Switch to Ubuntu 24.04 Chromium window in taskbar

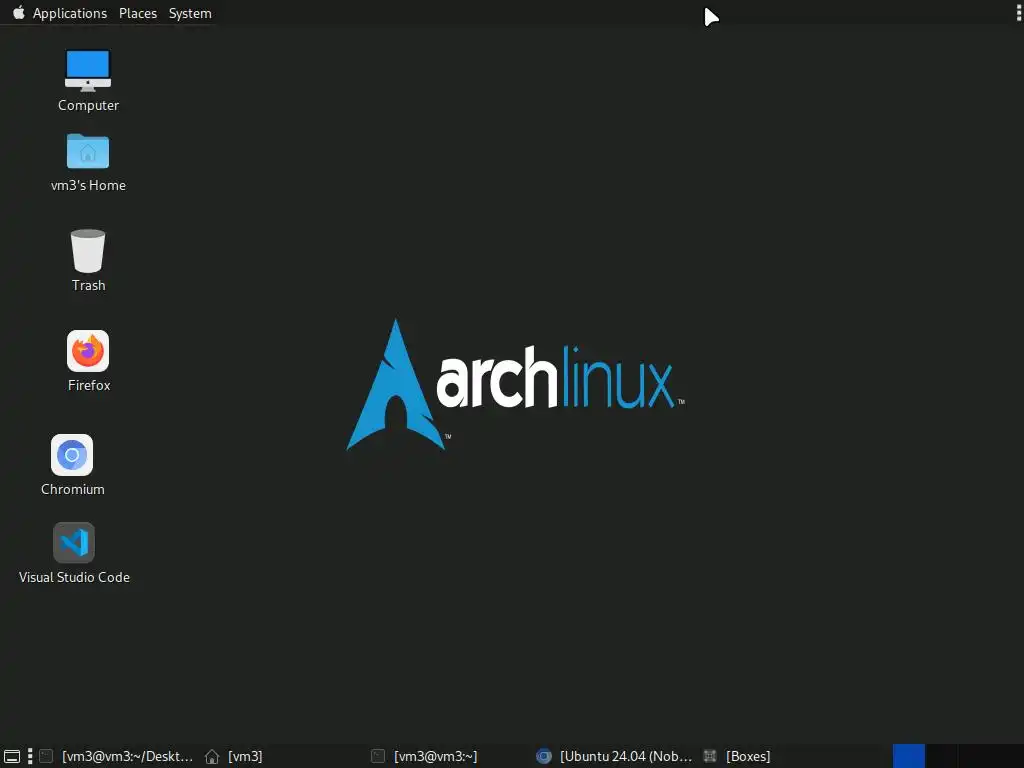click(x=614, y=756)
